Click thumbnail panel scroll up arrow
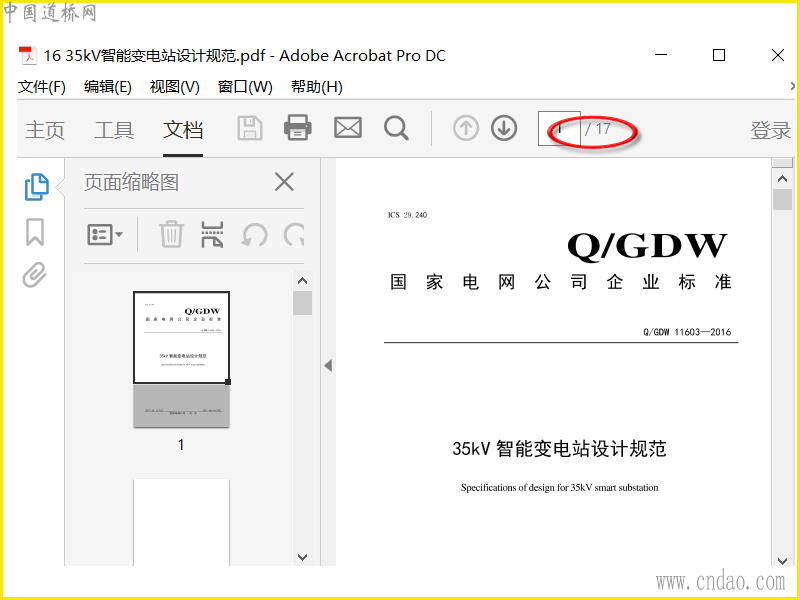 pyautogui.click(x=303, y=281)
